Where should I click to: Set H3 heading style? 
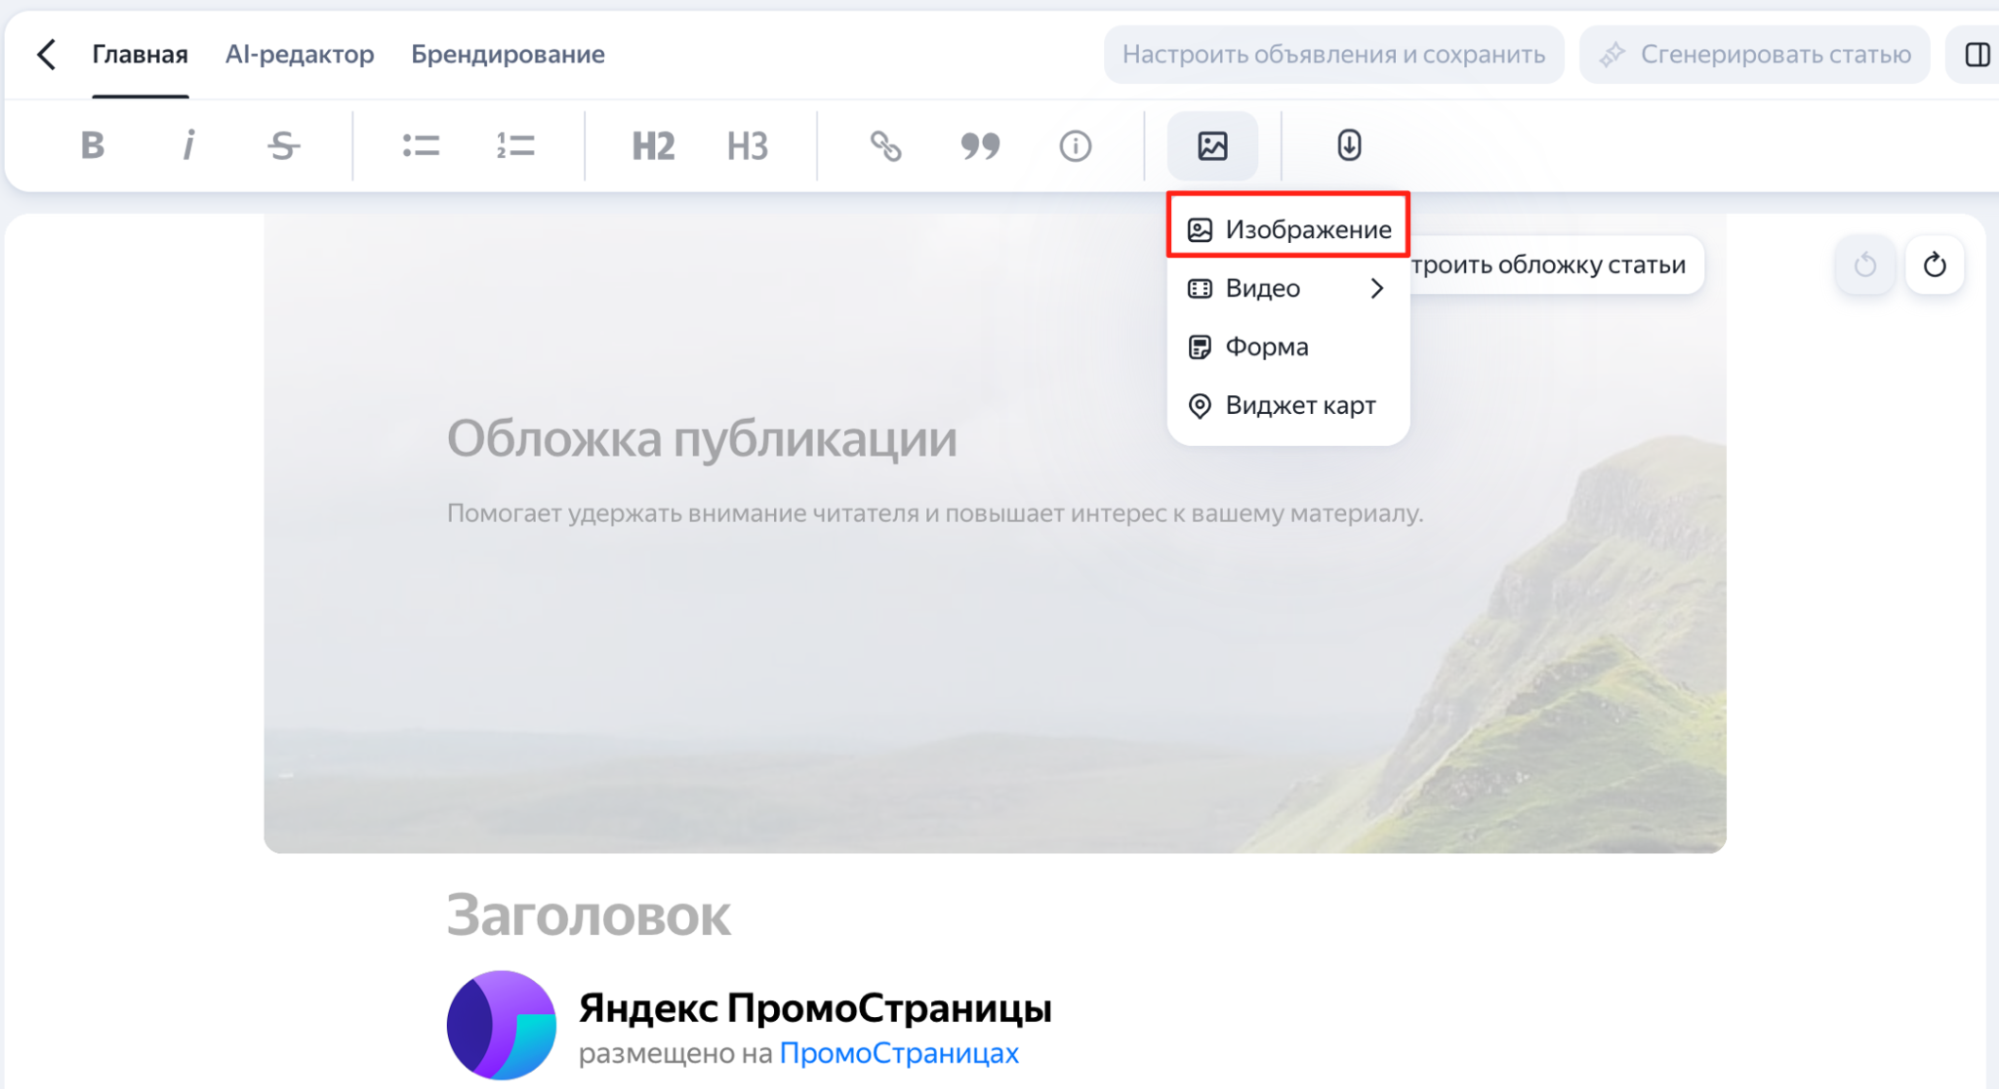point(748,146)
